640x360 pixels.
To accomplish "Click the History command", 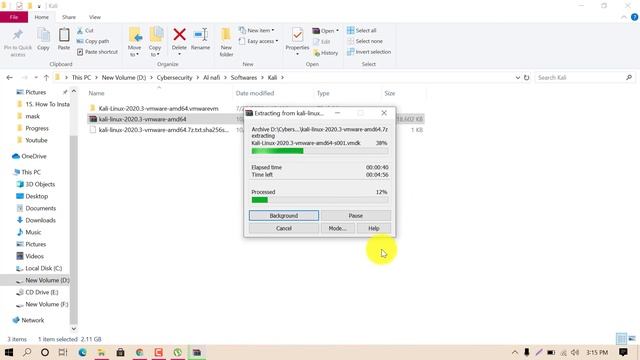I will 325,53.
